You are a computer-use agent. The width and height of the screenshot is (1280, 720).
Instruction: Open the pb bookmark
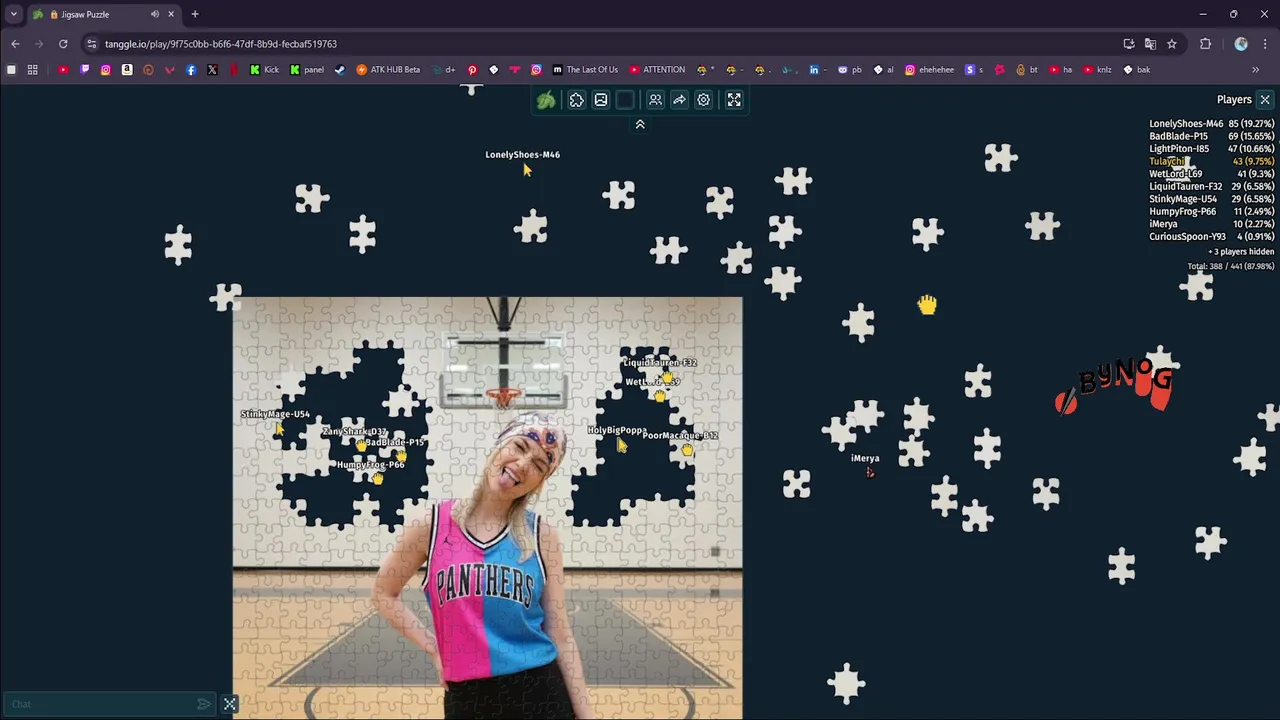click(x=850, y=70)
